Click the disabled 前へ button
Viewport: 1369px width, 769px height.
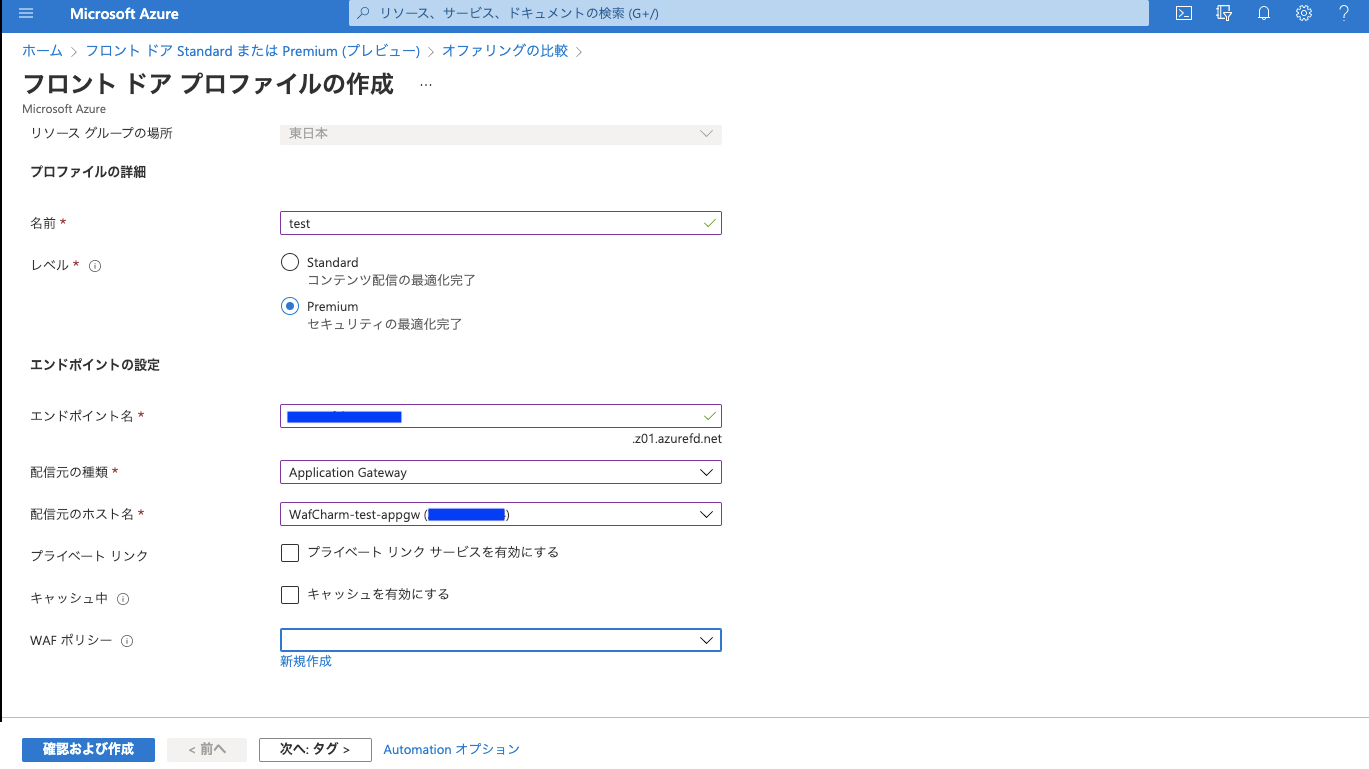207,750
